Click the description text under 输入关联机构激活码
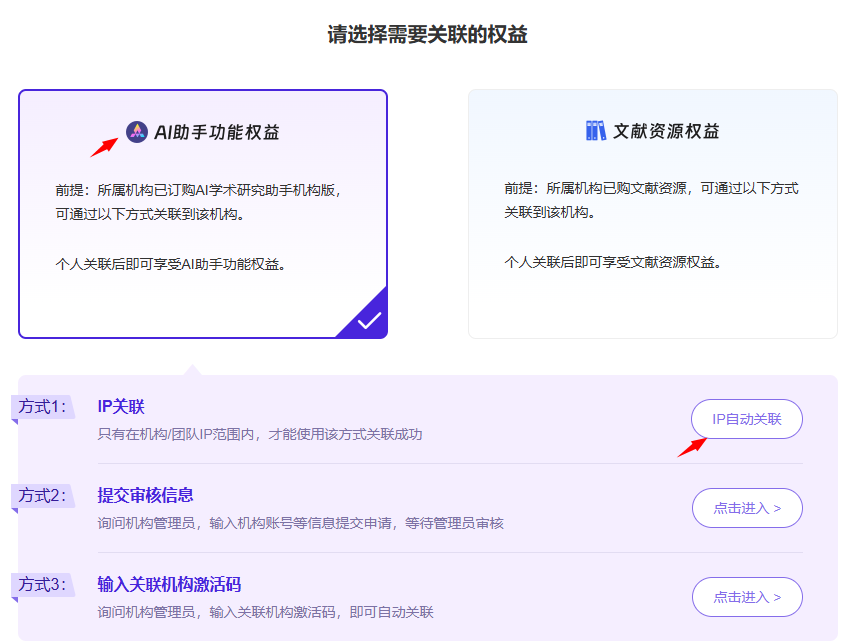This screenshot has width=844, height=644. point(265,612)
